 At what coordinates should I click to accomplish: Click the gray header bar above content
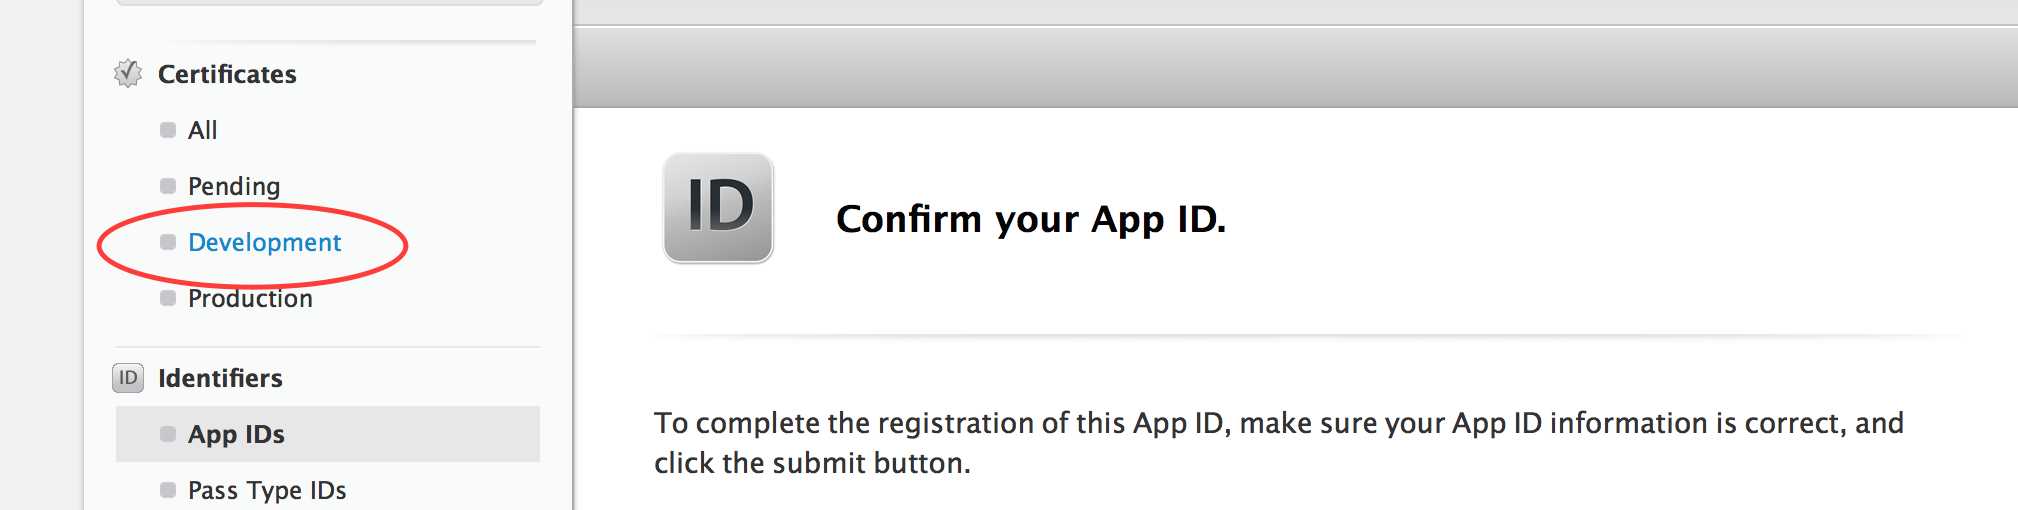[x=1295, y=67]
